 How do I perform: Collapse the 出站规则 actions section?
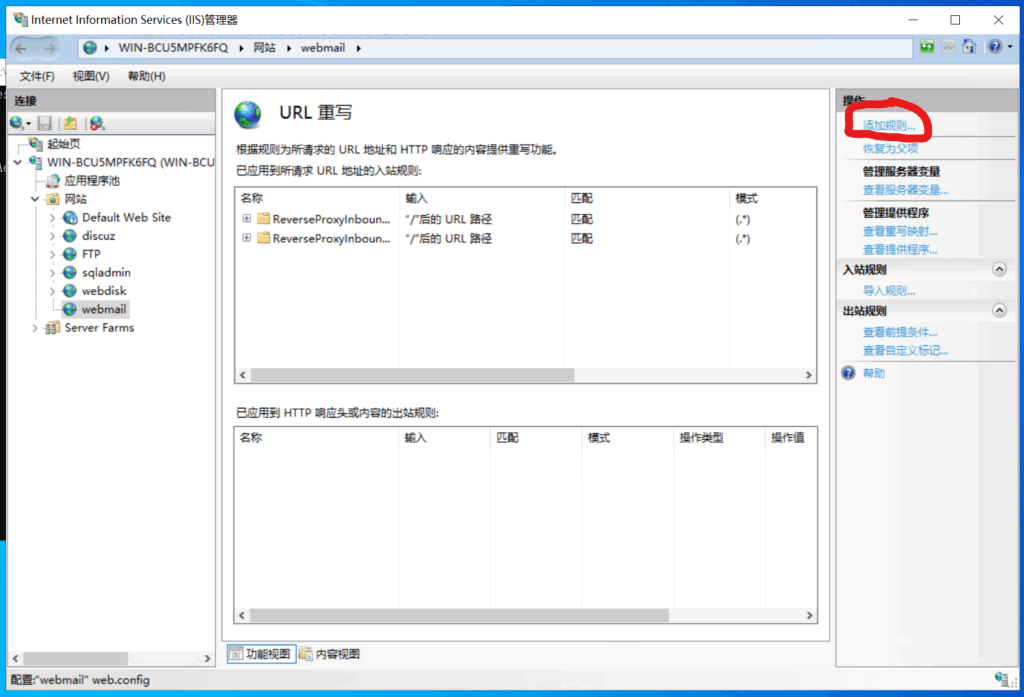(999, 310)
